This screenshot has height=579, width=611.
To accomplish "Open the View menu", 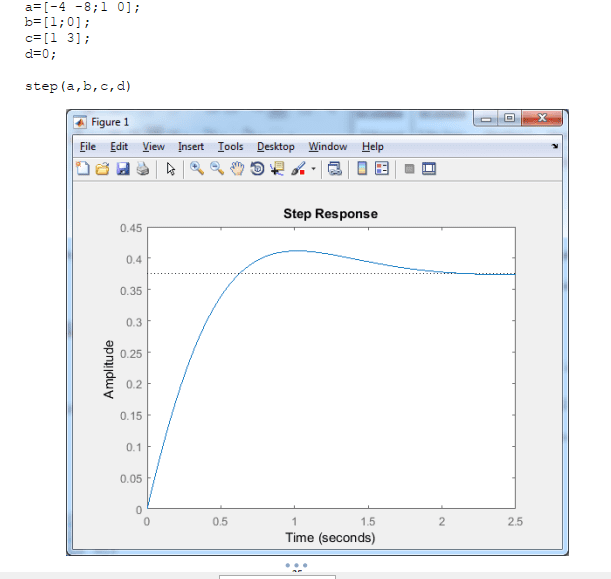I will pos(153,147).
